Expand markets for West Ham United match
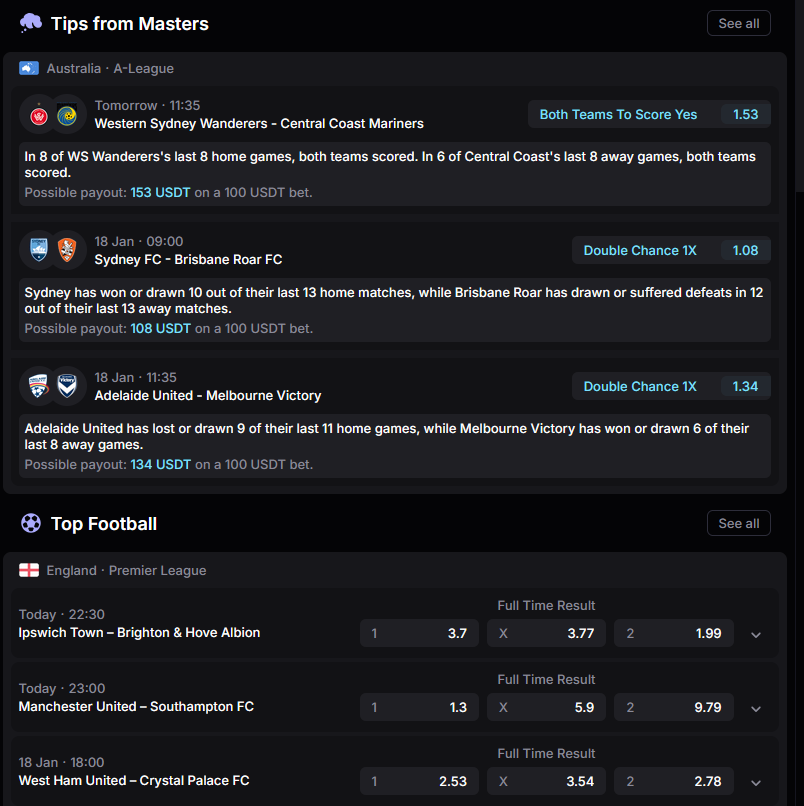The width and height of the screenshot is (804, 806). (x=756, y=782)
